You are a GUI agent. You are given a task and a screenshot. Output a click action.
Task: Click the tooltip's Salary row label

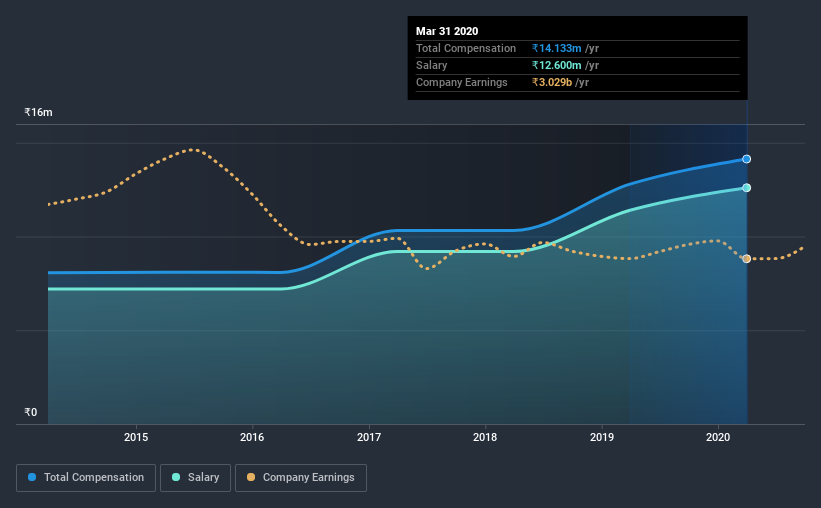(431, 65)
